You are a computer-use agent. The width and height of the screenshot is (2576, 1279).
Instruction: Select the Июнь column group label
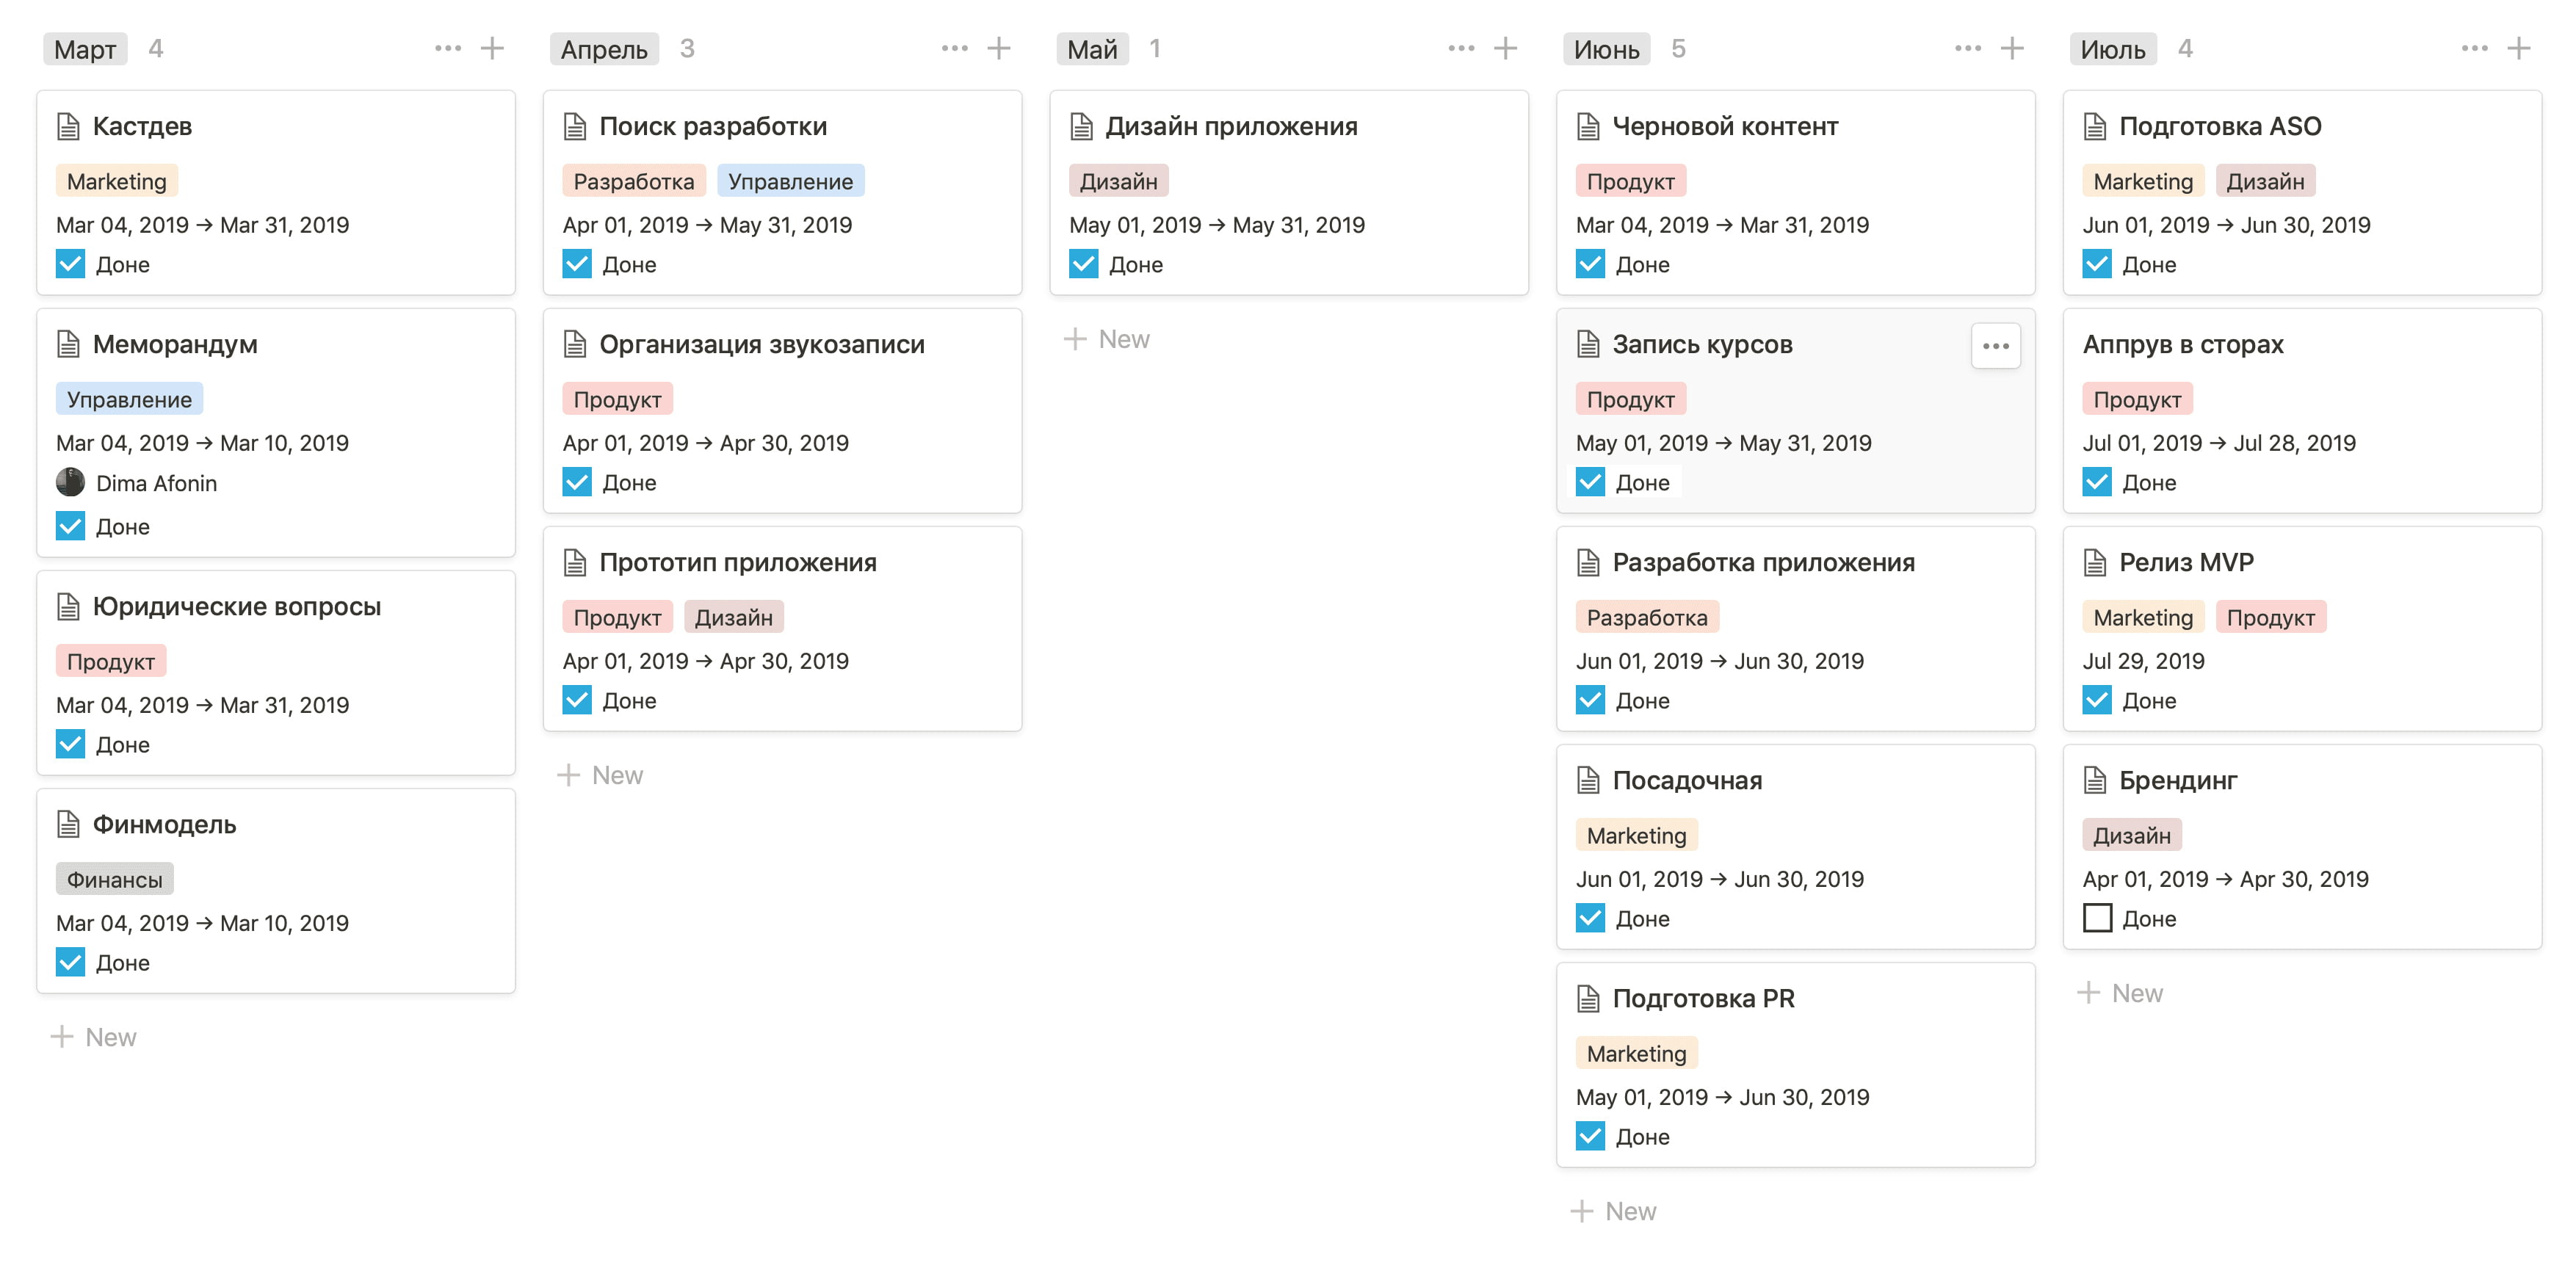pyautogui.click(x=1606, y=49)
